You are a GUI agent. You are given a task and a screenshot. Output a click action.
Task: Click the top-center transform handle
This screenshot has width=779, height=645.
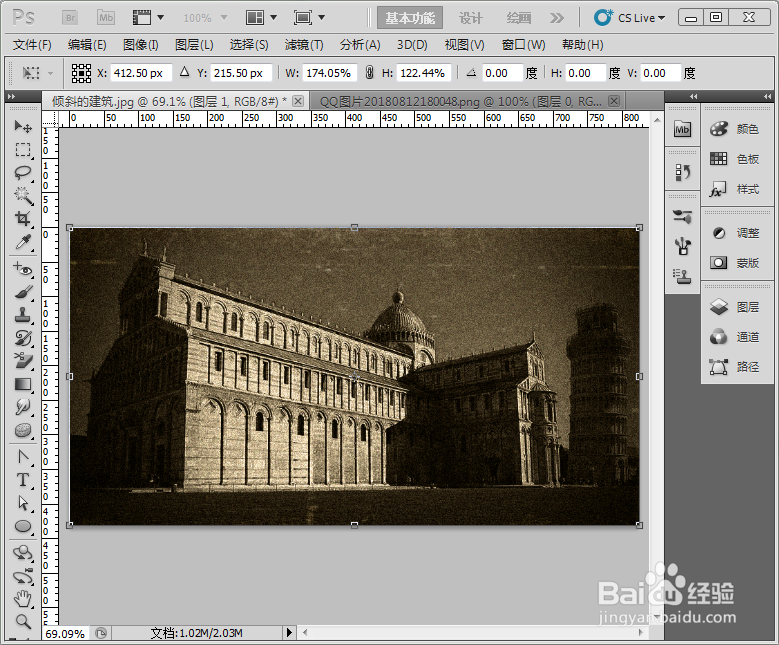[x=354, y=228]
